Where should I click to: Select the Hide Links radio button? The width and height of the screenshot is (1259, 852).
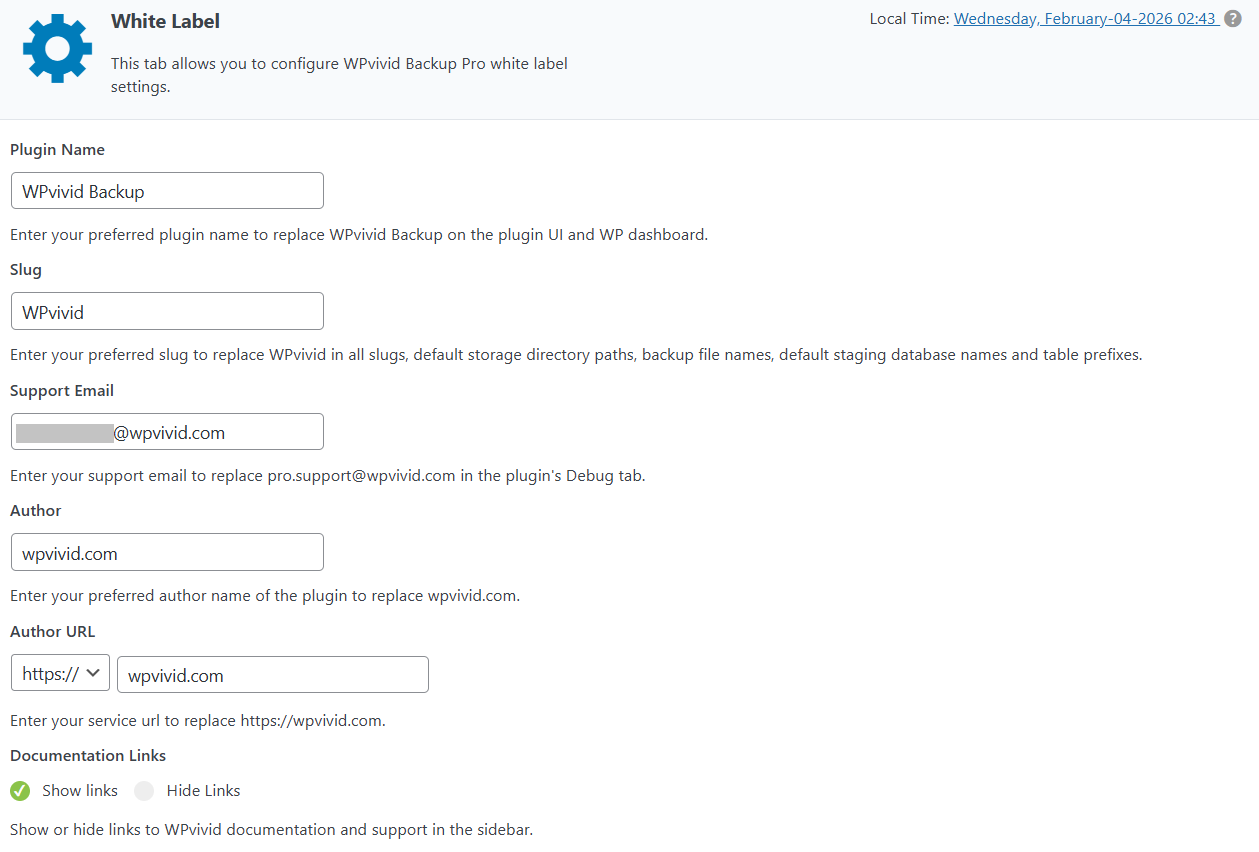click(x=145, y=791)
